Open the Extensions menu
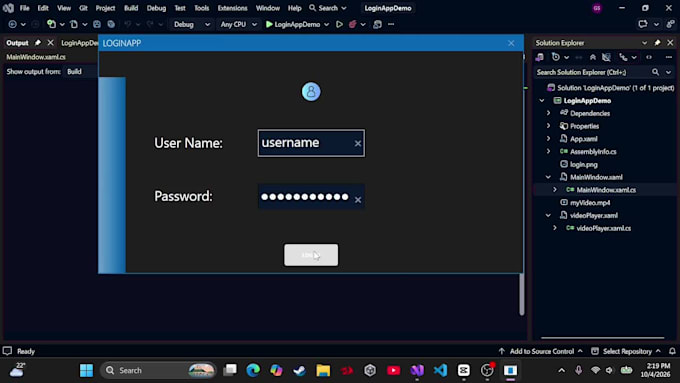Screen dimensions: 680x383 (232, 8)
